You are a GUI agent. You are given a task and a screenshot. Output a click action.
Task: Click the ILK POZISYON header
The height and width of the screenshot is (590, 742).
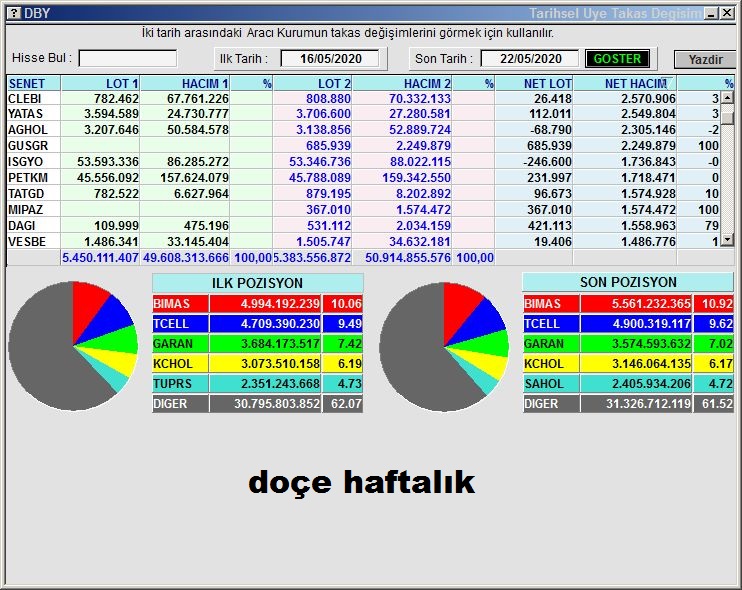click(257, 283)
